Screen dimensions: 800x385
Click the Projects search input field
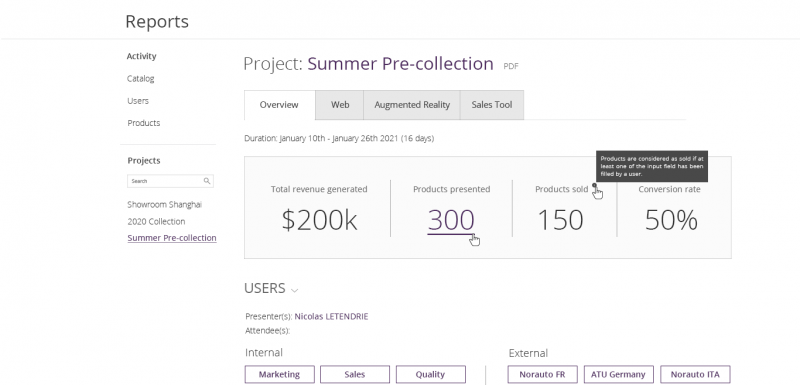click(170, 181)
